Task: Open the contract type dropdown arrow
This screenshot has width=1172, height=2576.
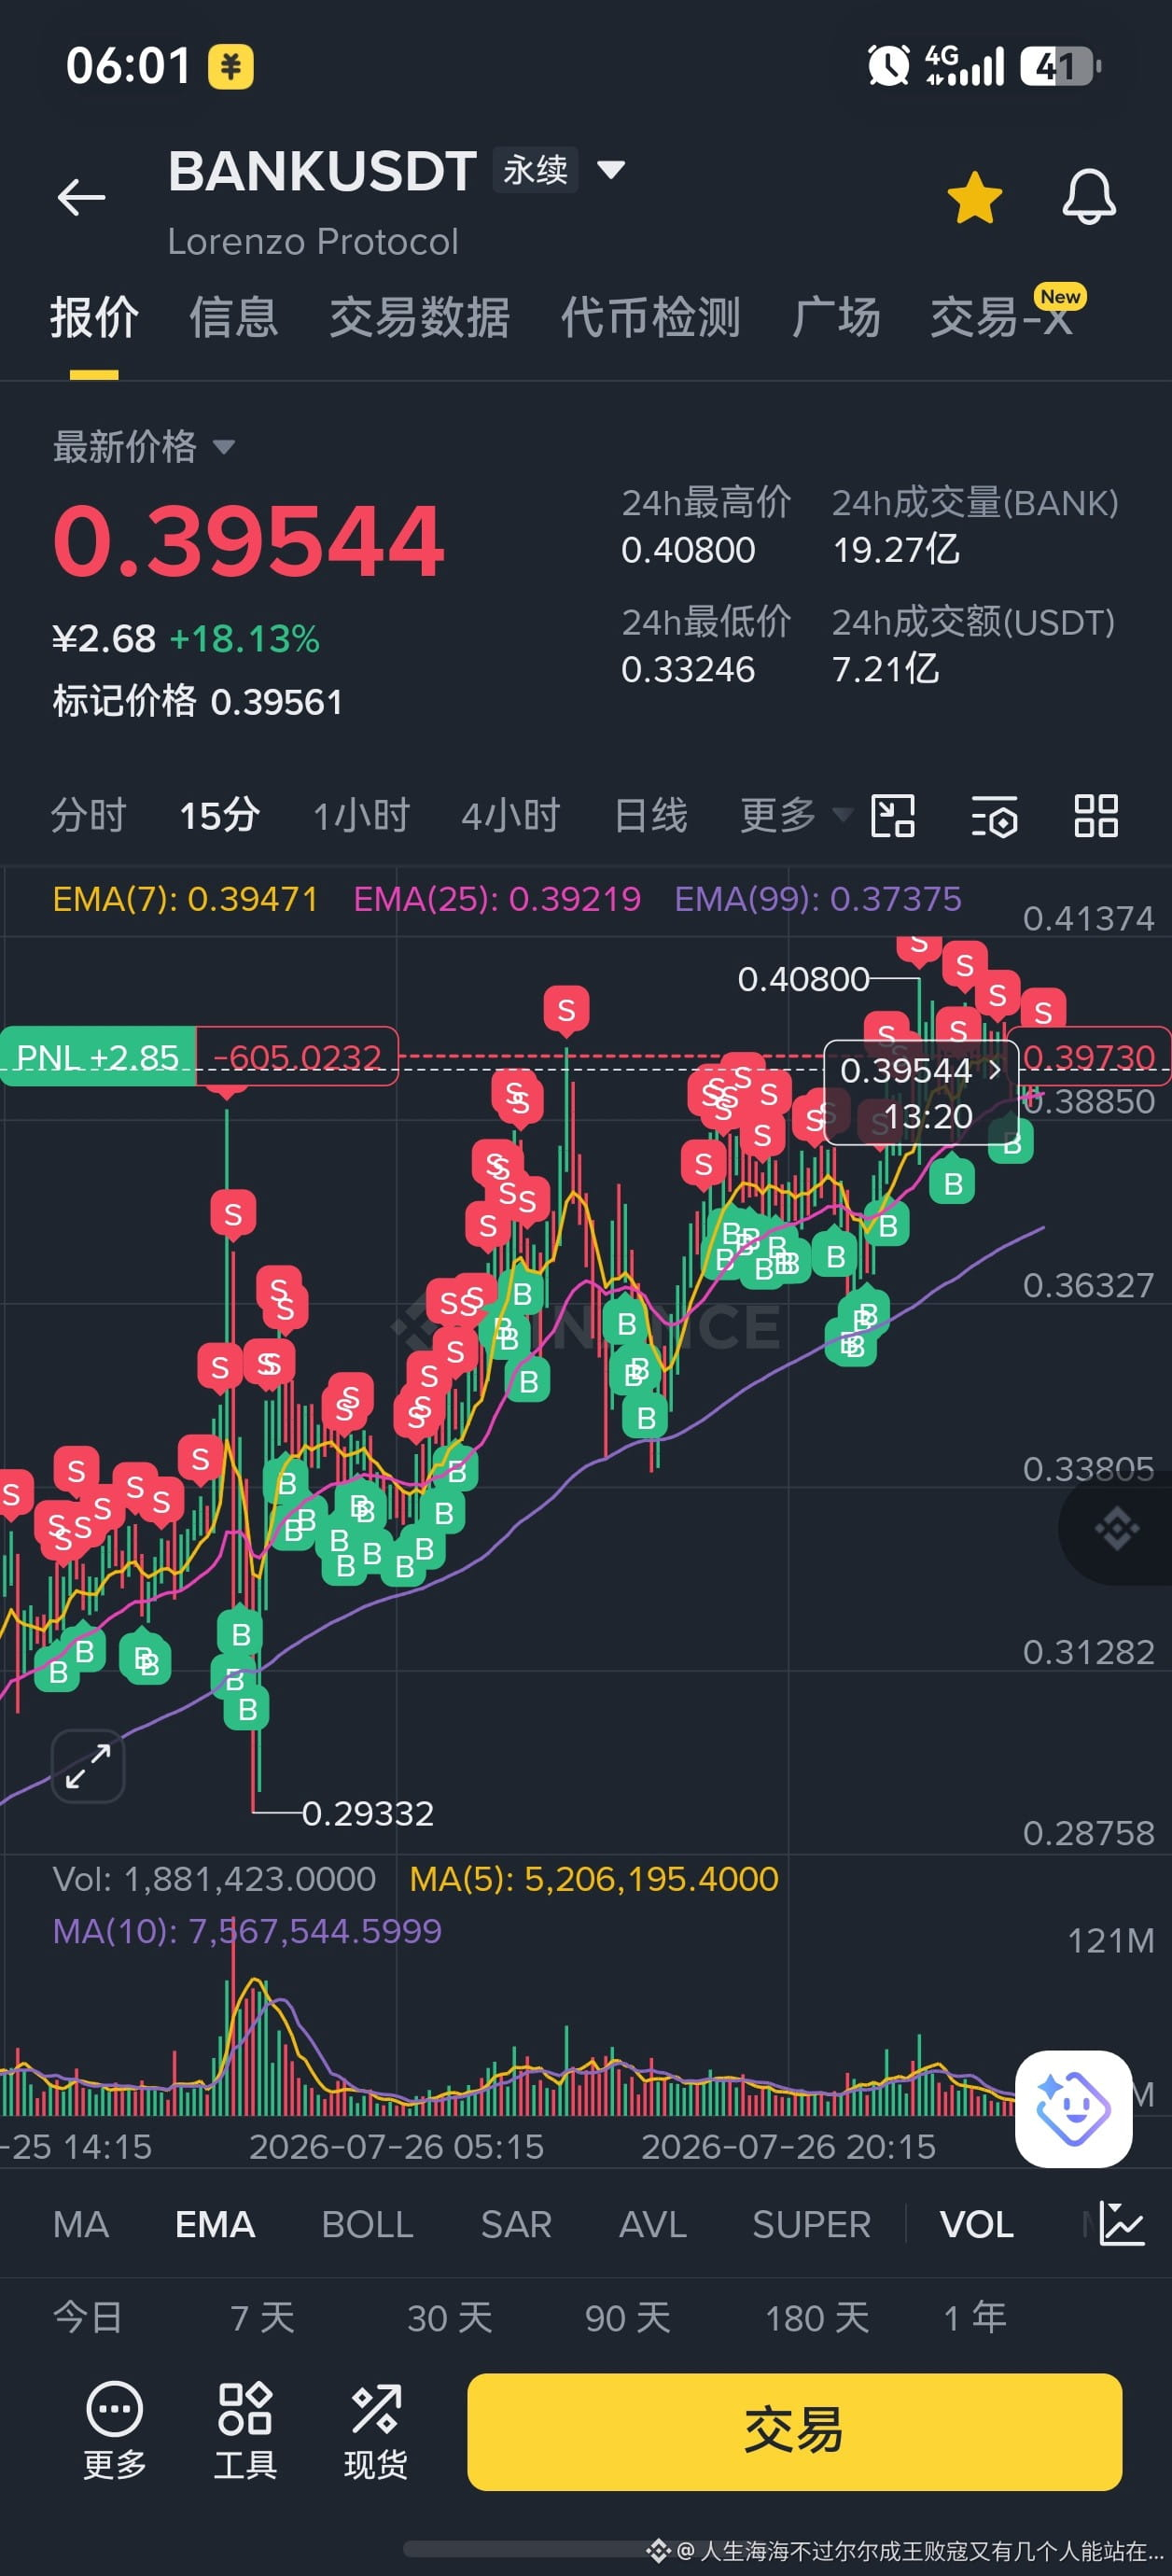Action: (611, 169)
